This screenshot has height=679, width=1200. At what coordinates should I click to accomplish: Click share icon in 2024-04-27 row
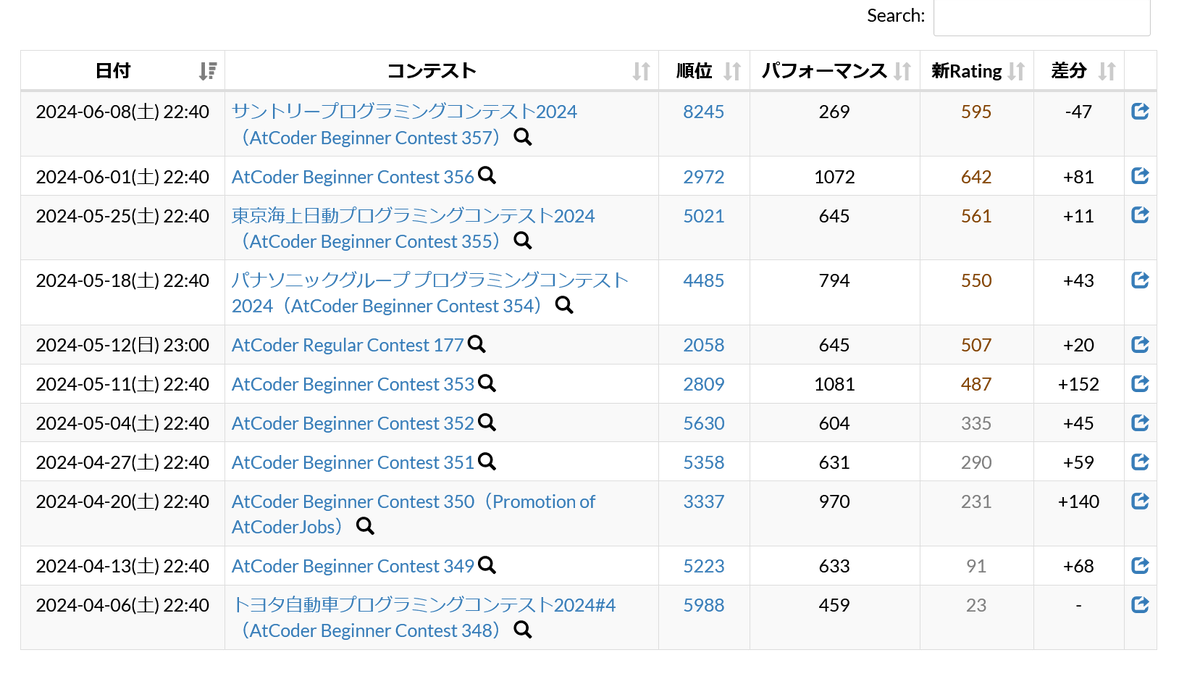click(1140, 461)
